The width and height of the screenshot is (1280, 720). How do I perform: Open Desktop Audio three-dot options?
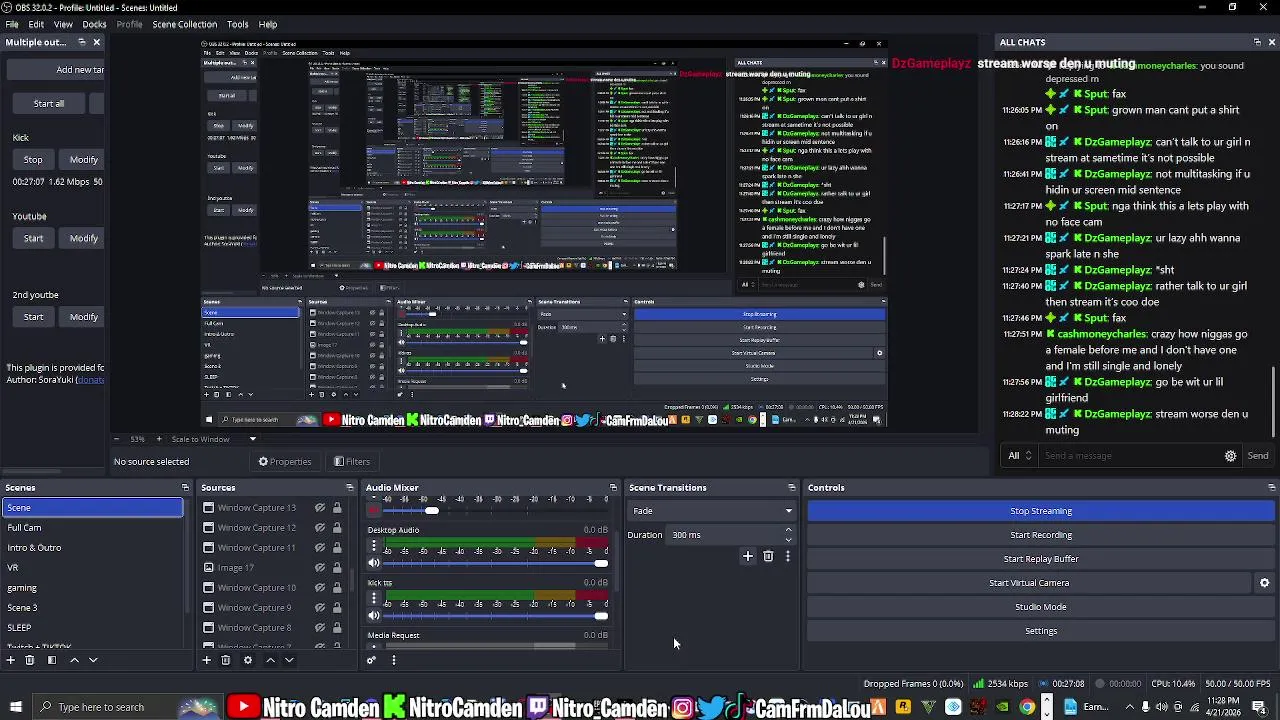(374, 546)
